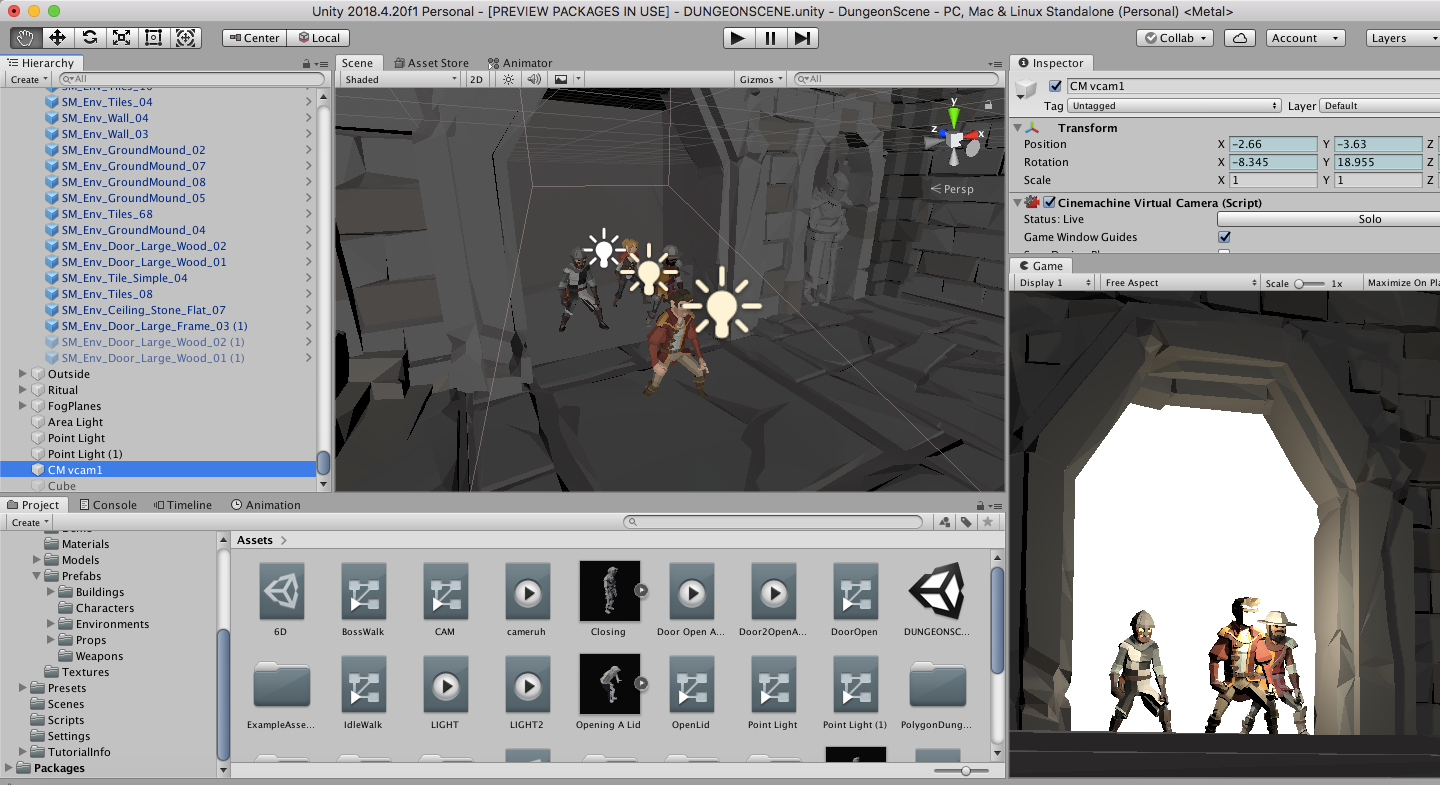Expand the FogPlanes object in Hierarchy
Viewport: 1440px width, 785px height.
coord(23,406)
